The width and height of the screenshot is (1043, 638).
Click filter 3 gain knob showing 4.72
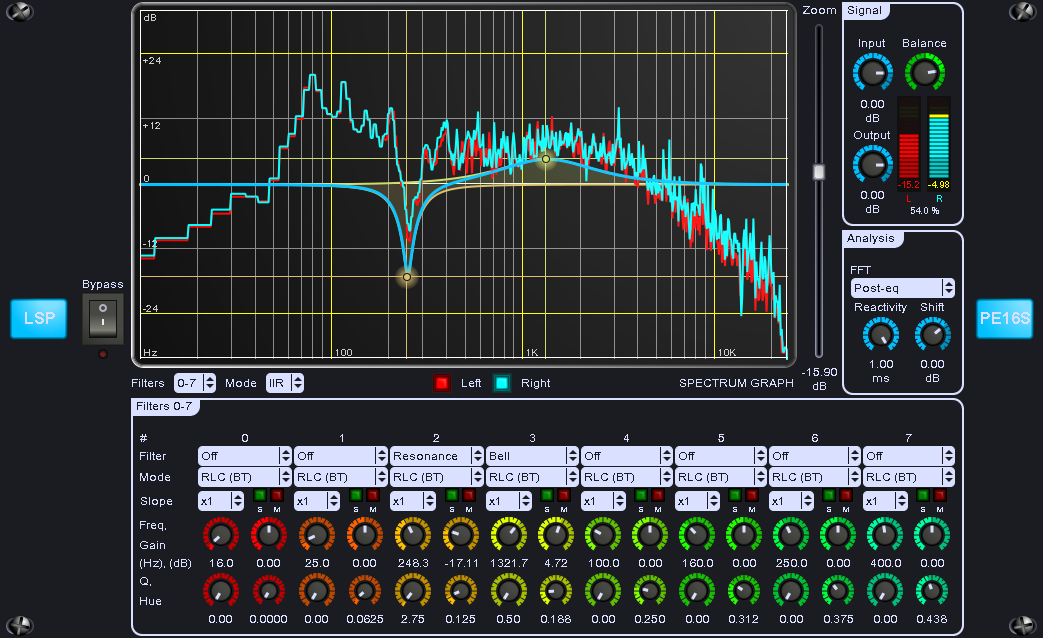click(556, 536)
